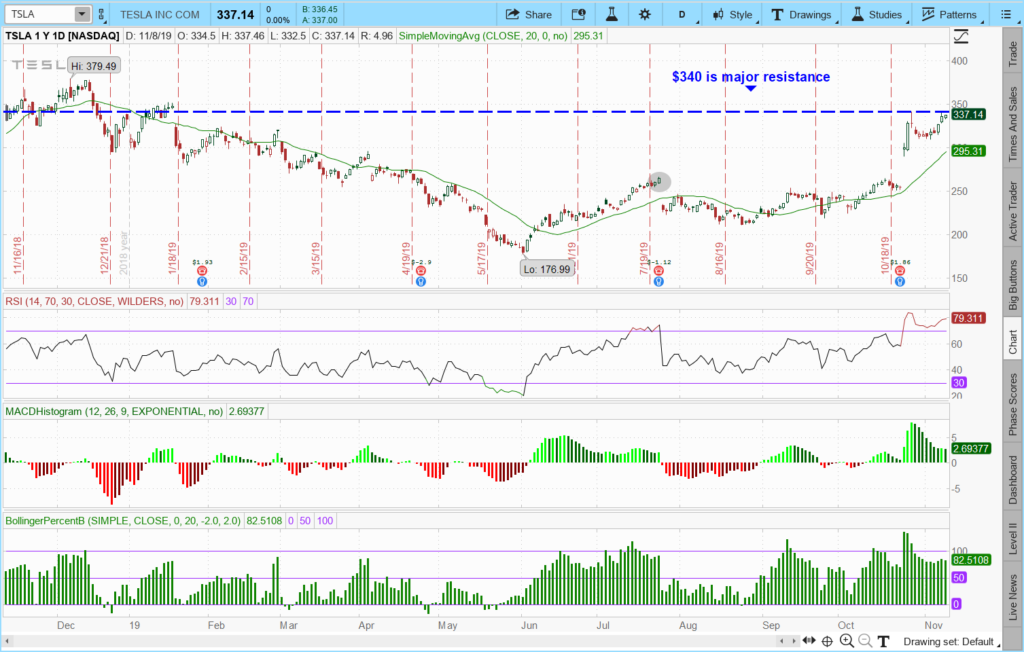Viewport: 1024px width, 652px height.
Task: Open the Big Buttons side tab
Action: coord(1013,285)
